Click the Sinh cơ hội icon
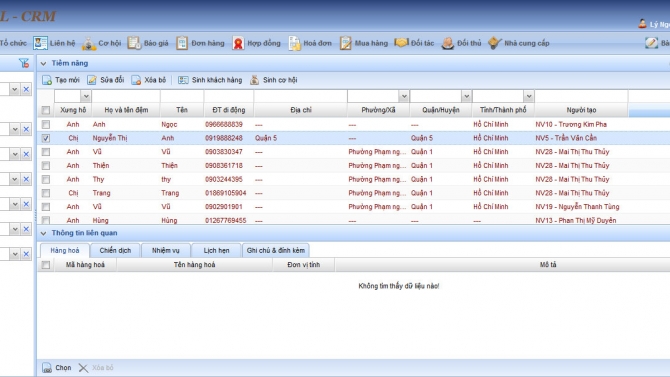The image size is (670, 377). click(254, 80)
